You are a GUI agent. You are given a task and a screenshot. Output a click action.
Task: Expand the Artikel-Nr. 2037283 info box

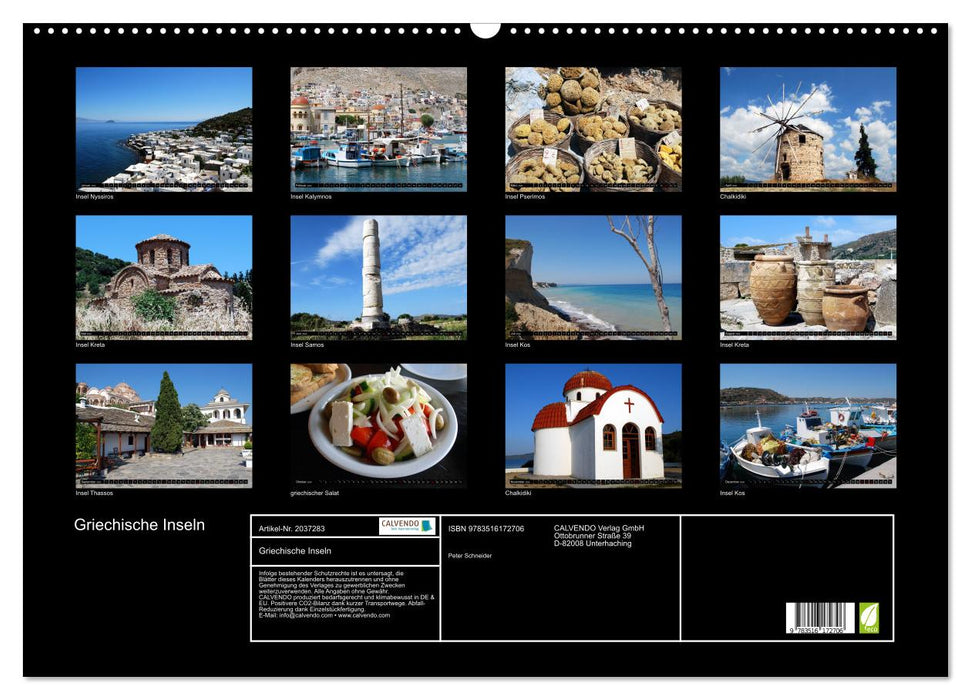(x=293, y=531)
